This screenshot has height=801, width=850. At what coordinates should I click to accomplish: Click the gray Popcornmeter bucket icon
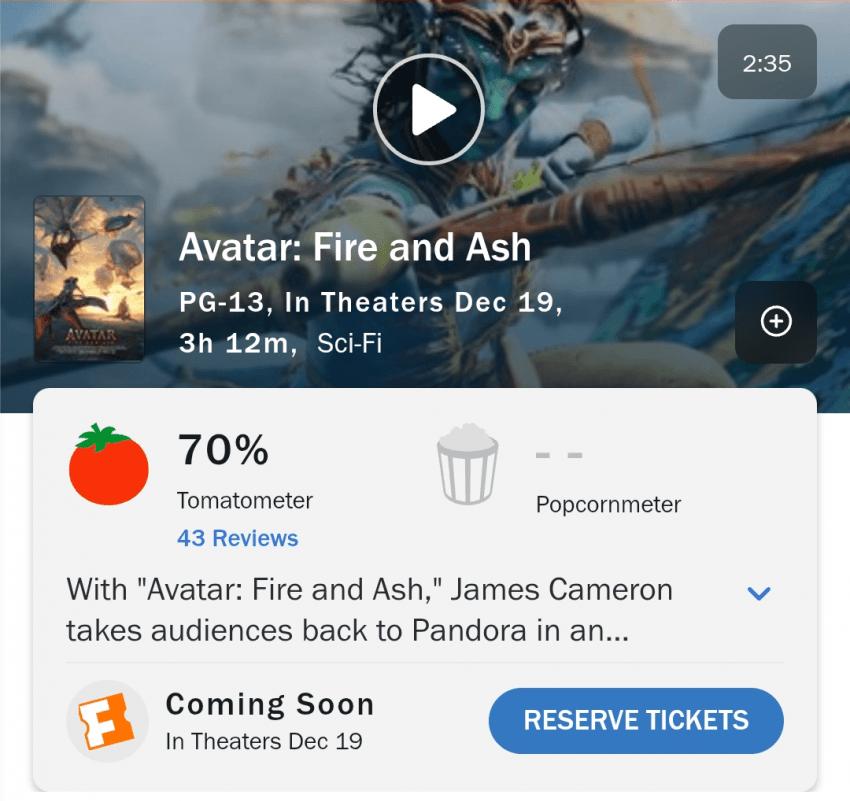(x=467, y=464)
